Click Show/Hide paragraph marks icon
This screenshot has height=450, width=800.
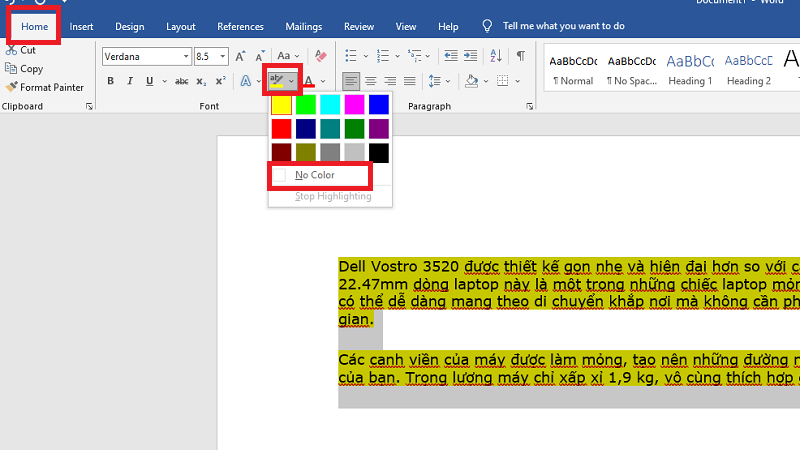coord(520,56)
